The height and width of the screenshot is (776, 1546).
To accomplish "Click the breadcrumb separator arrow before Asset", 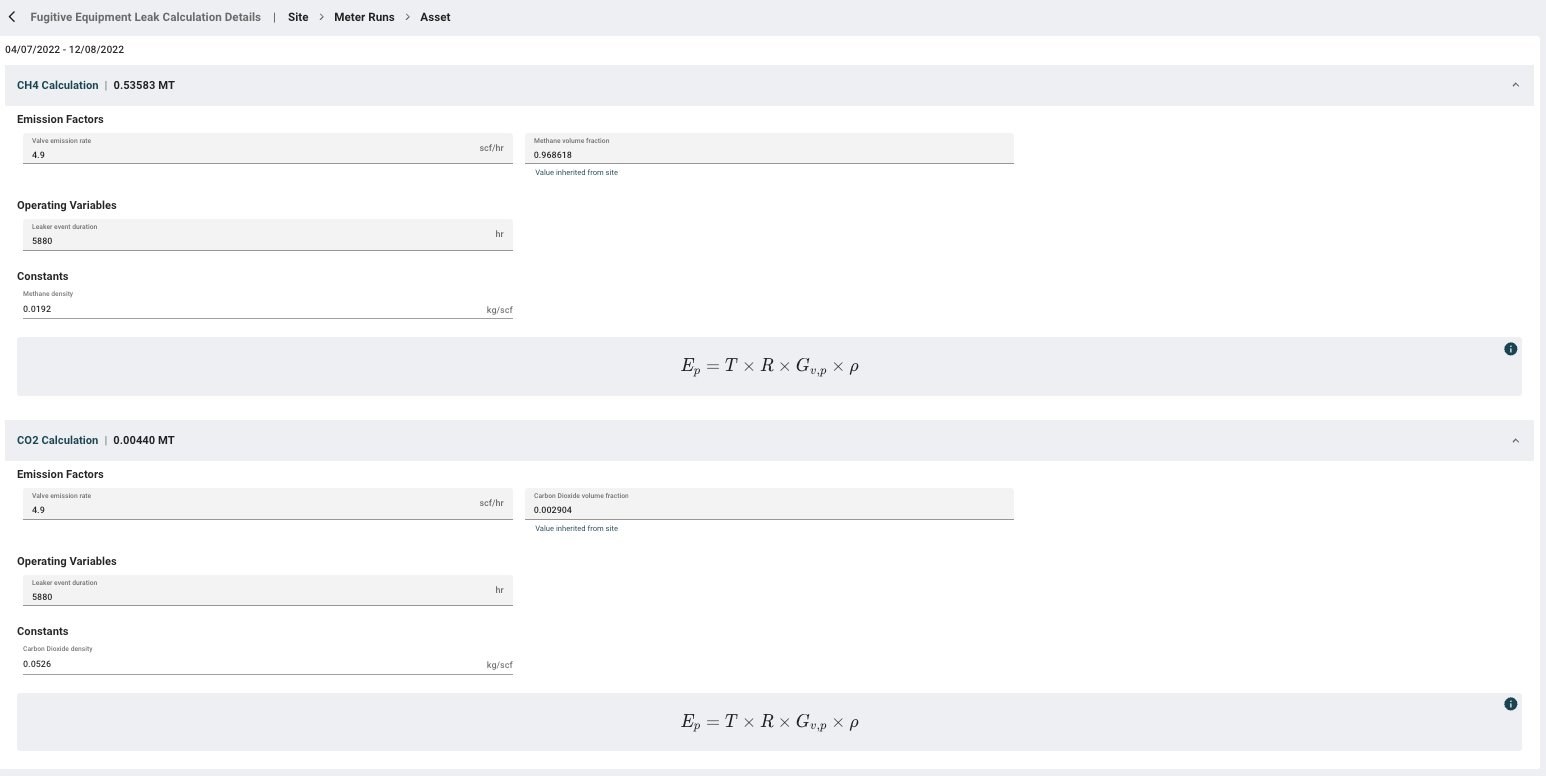I will pos(406,17).
